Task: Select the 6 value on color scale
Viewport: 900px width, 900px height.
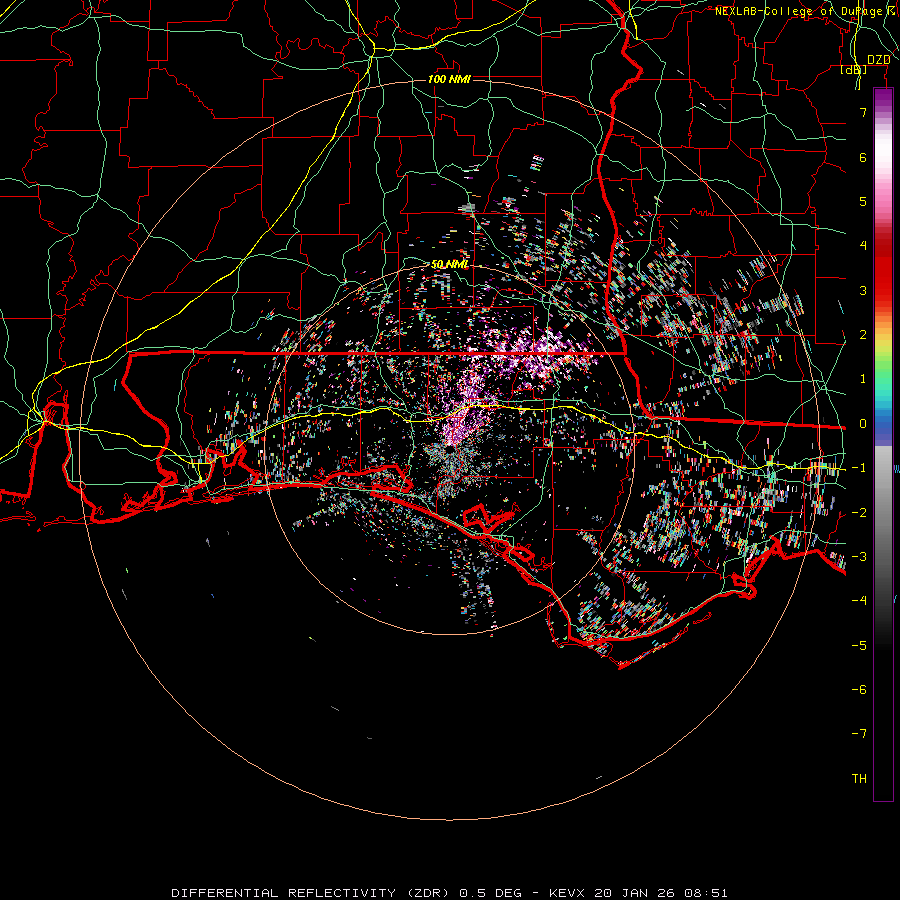Action: [863, 157]
